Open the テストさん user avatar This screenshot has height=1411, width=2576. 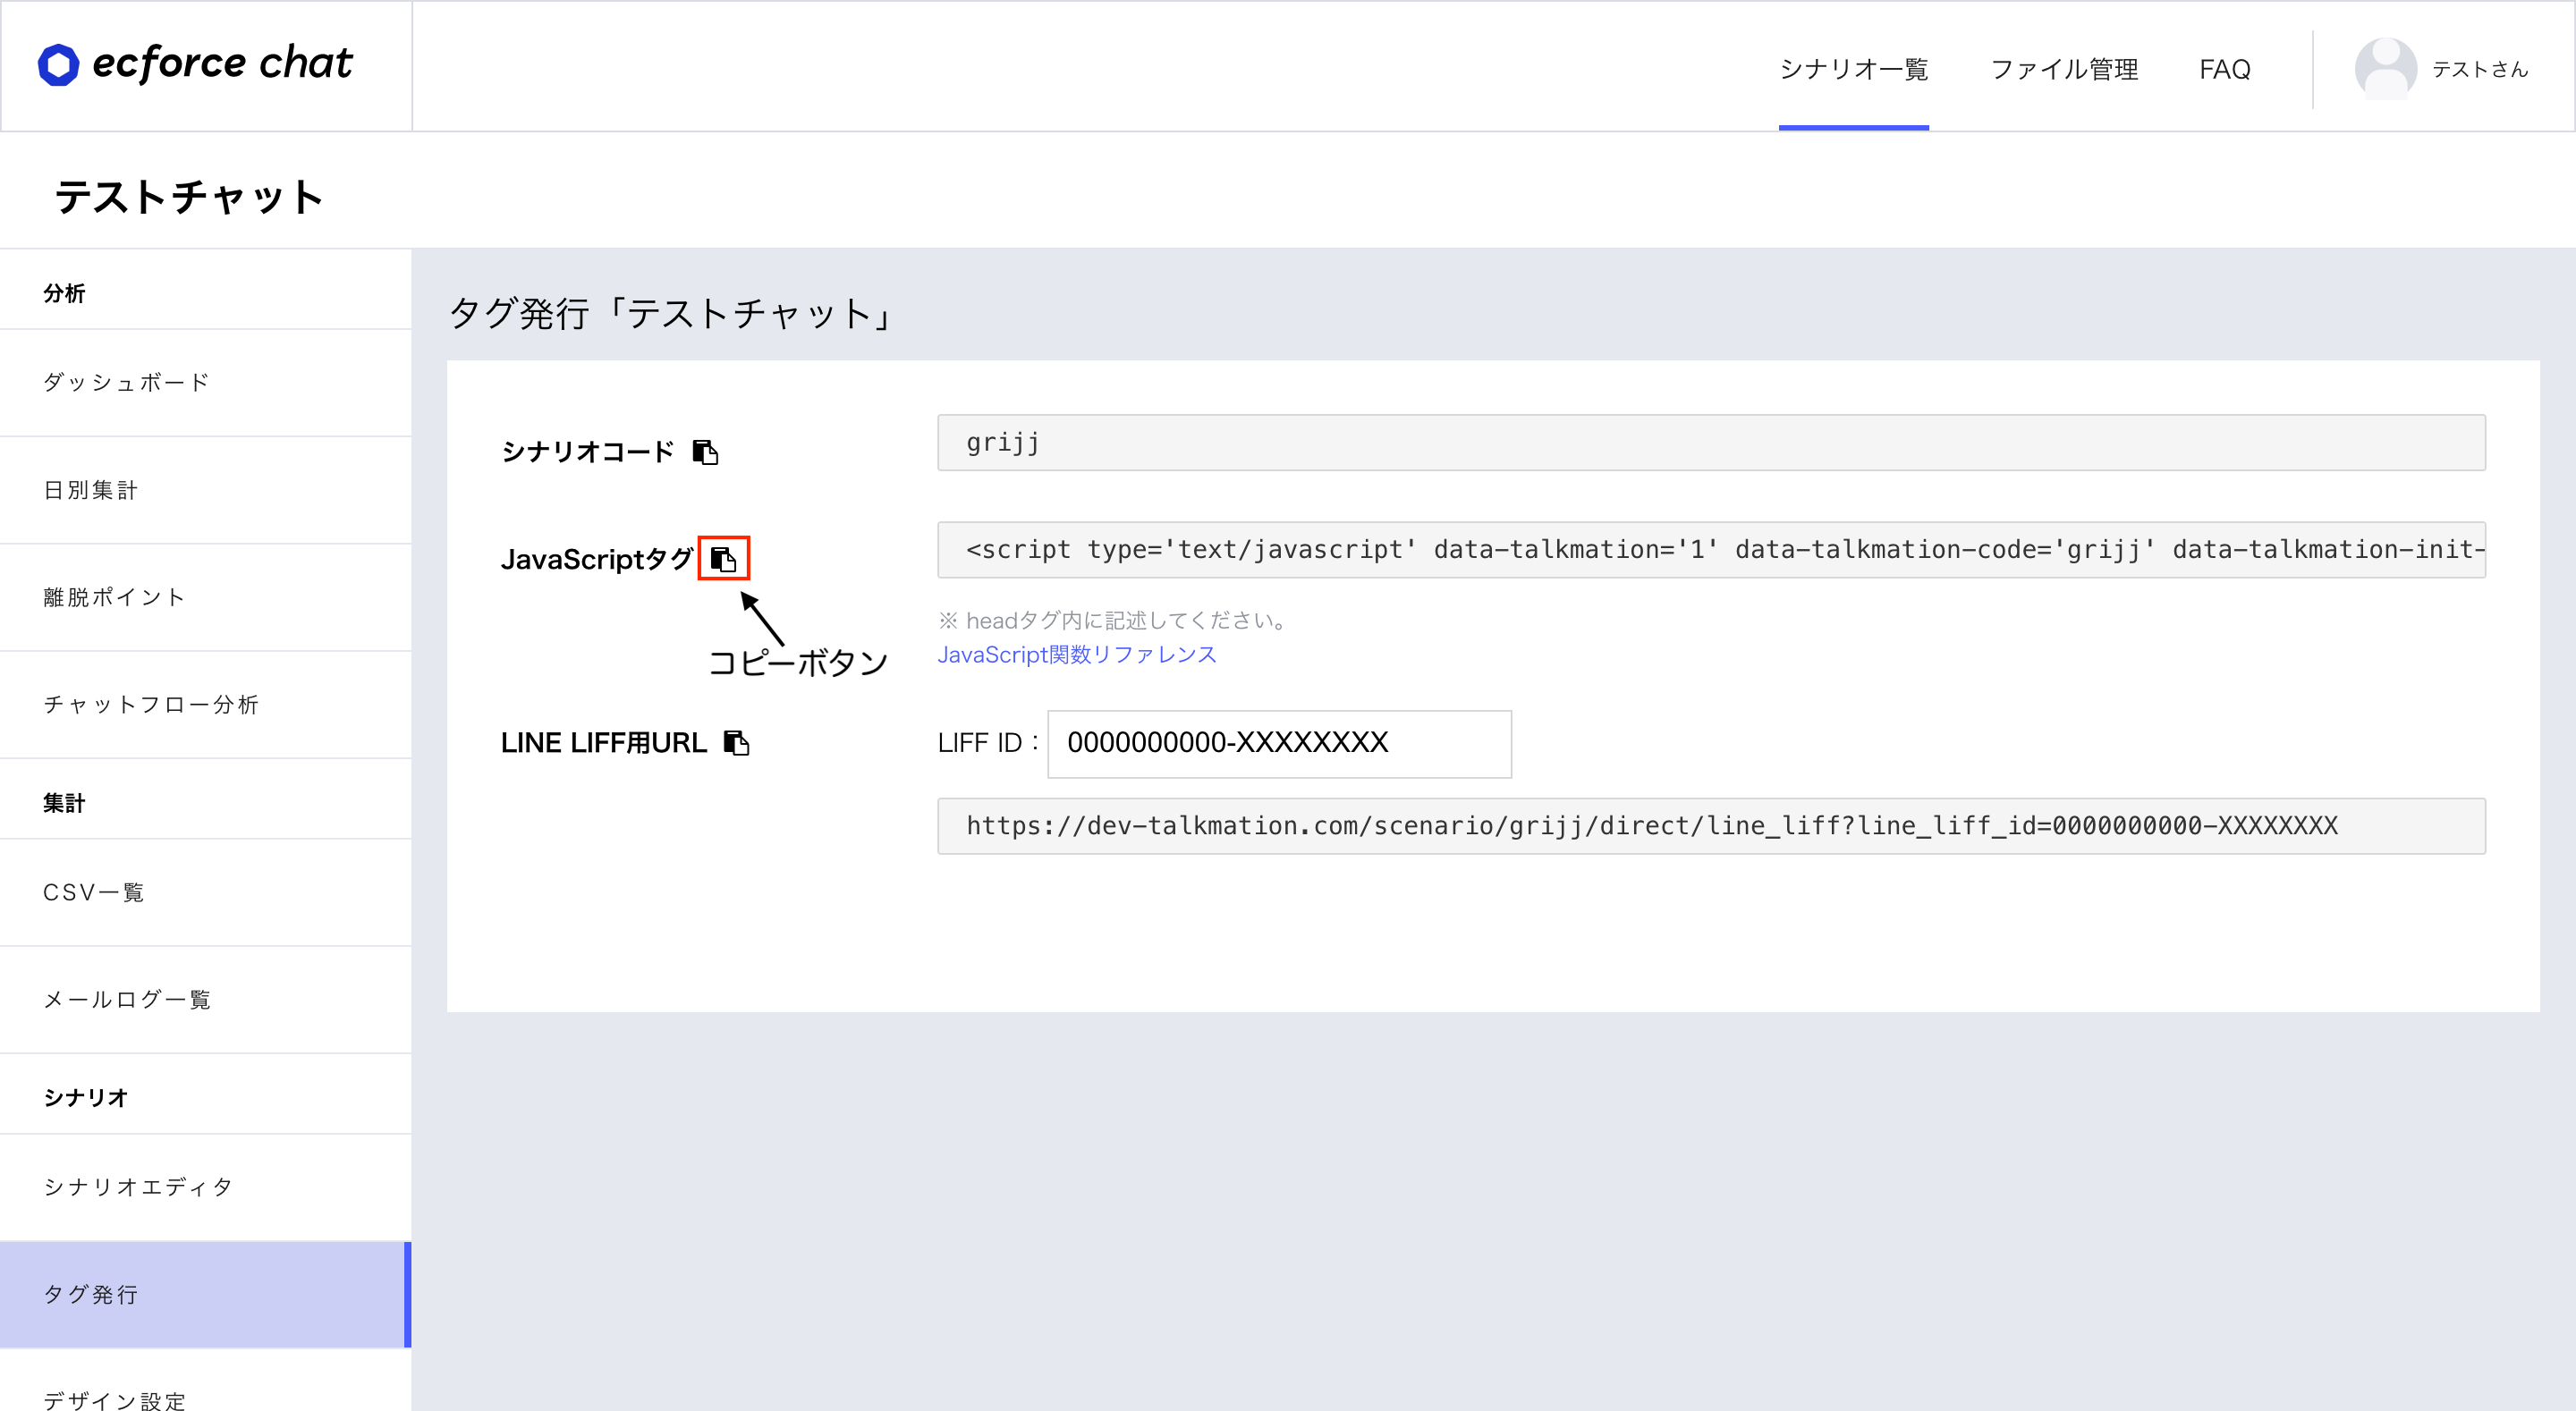[2386, 68]
